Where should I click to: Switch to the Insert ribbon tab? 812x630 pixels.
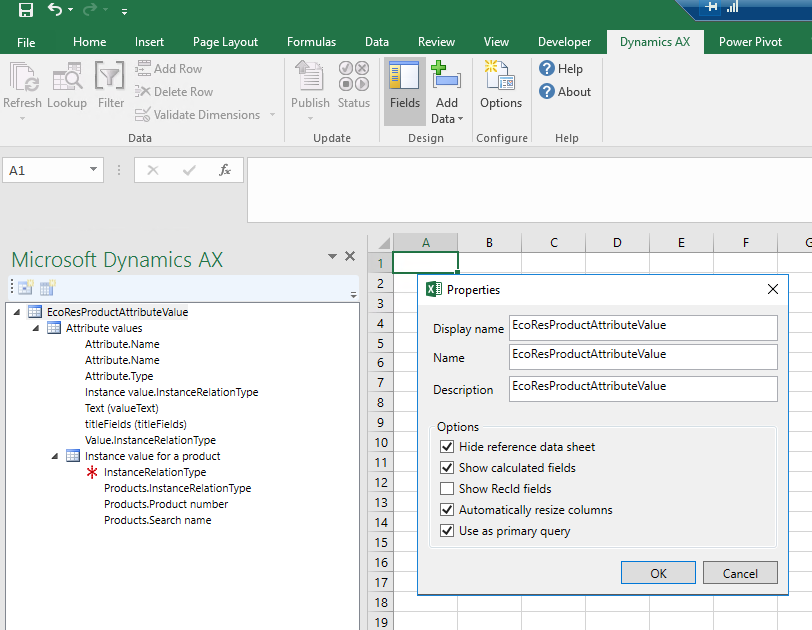(x=149, y=42)
